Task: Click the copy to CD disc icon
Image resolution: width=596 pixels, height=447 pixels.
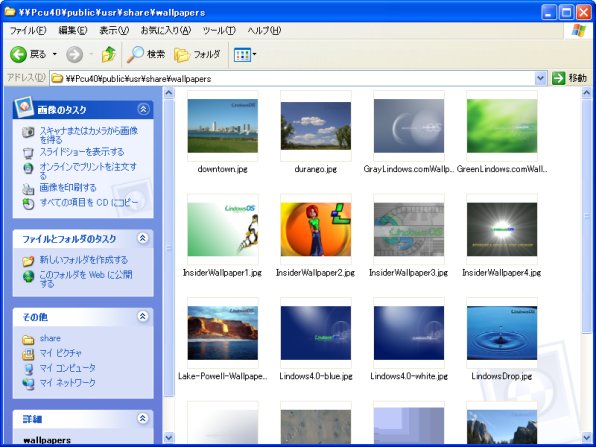Action: pos(28,204)
